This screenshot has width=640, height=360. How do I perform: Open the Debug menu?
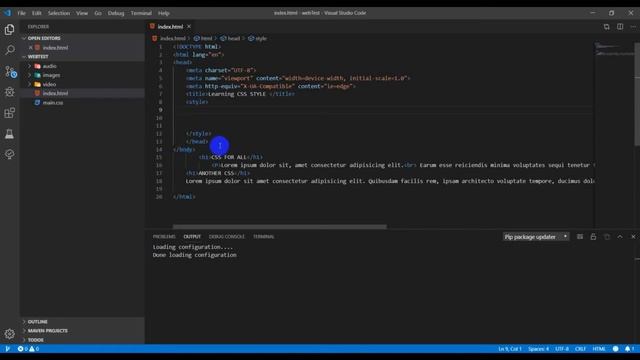pyautogui.click(x=116, y=13)
